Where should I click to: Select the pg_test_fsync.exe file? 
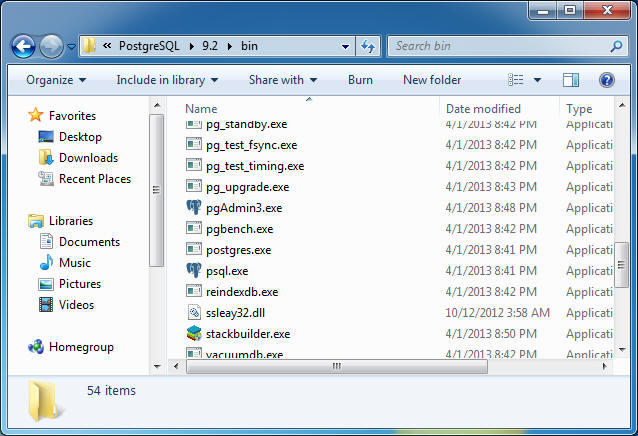[x=251, y=145]
